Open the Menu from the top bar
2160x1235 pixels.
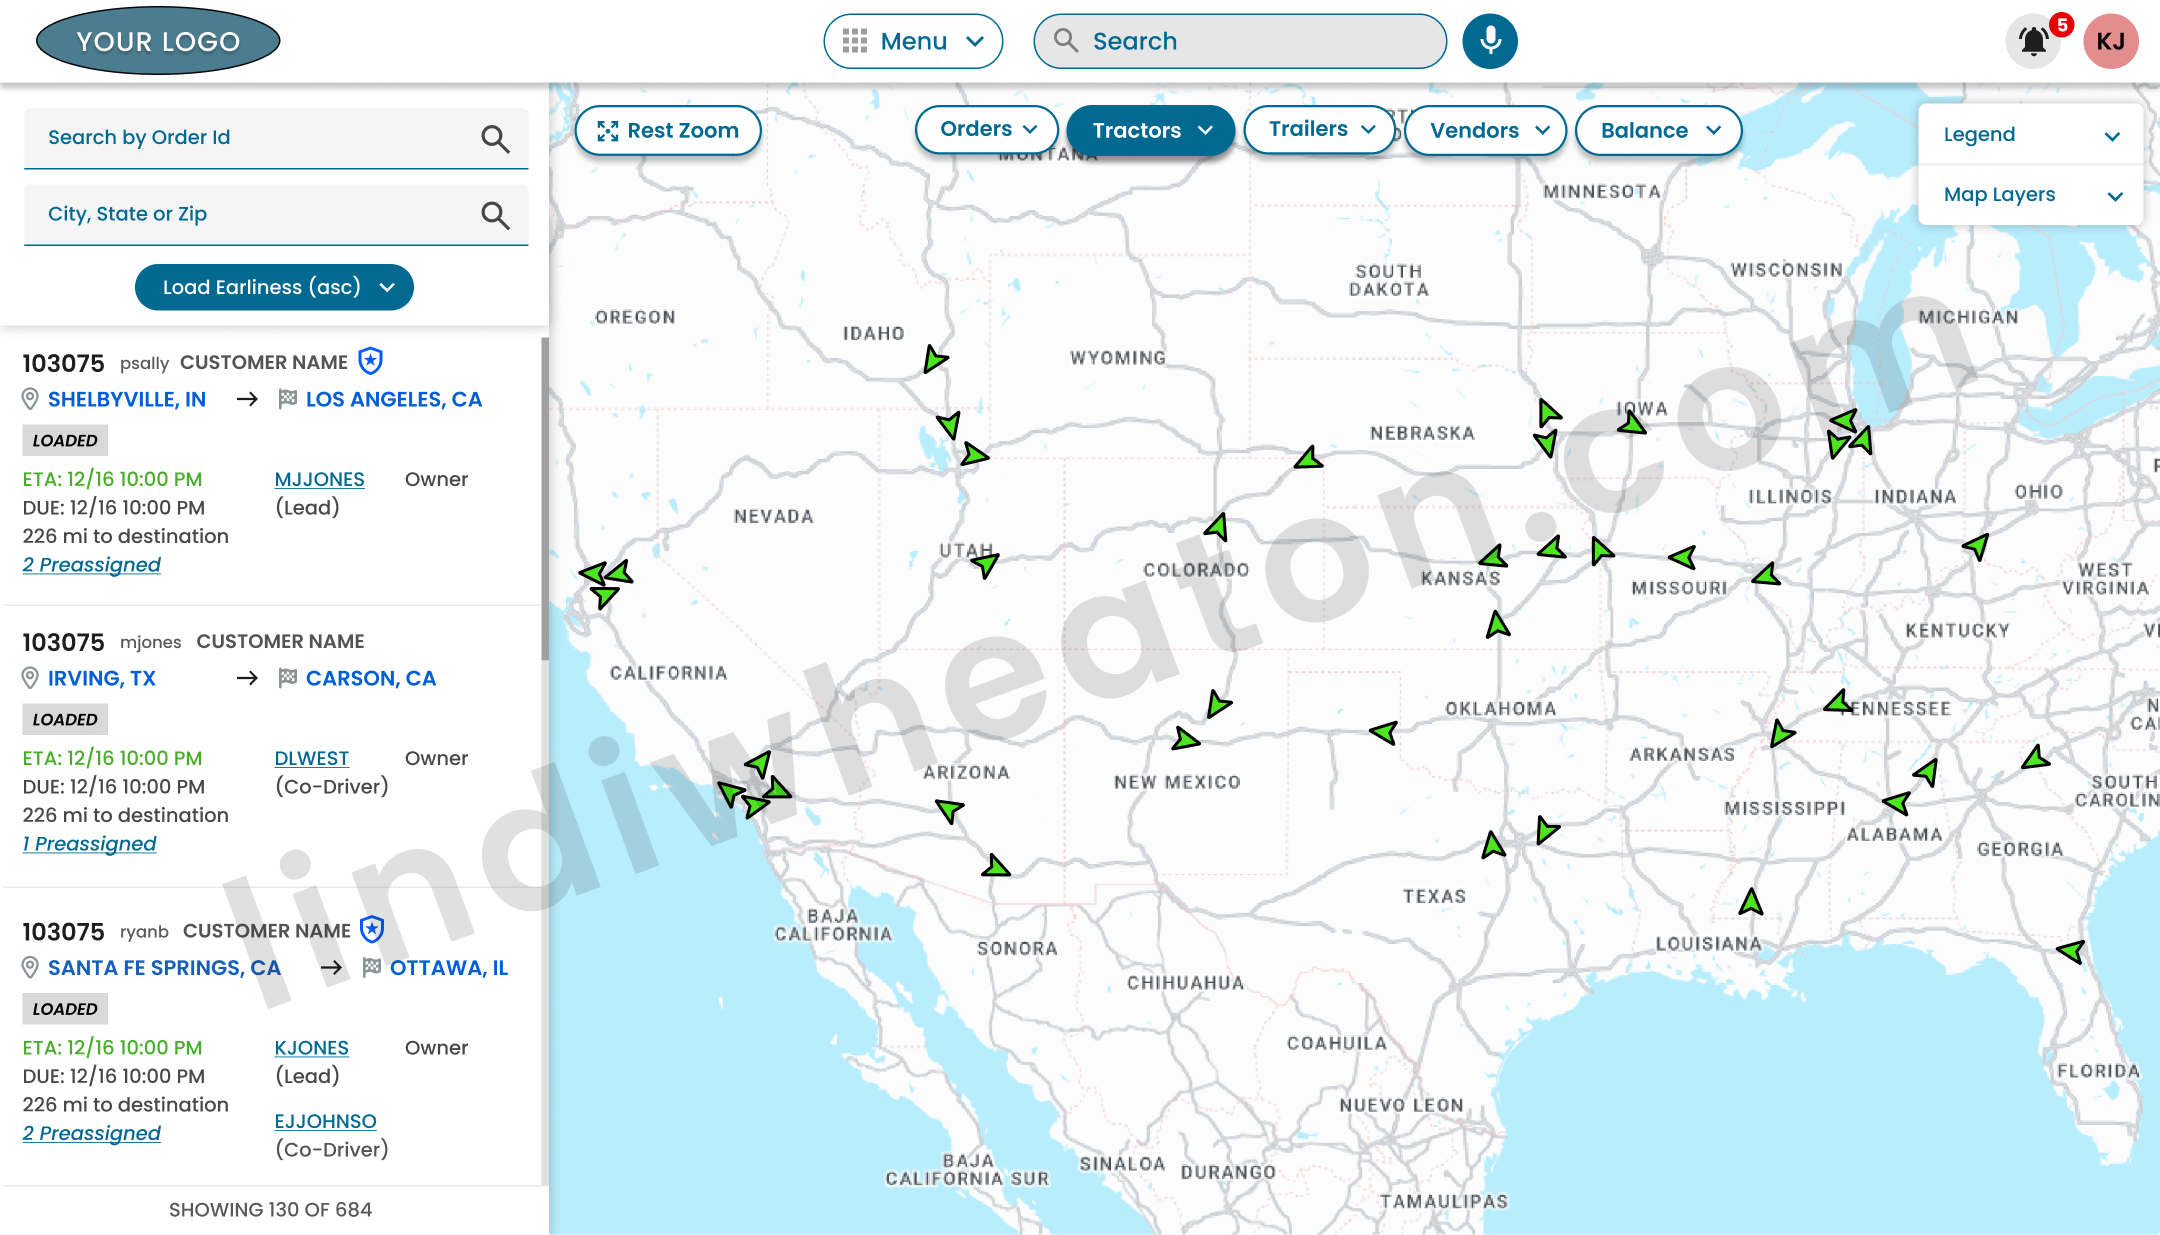point(912,41)
